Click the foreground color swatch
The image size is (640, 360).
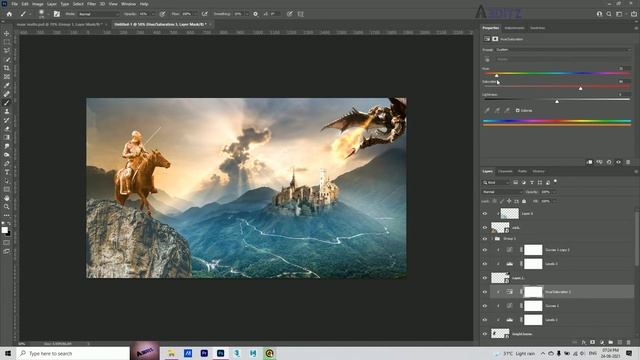click(4, 230)
